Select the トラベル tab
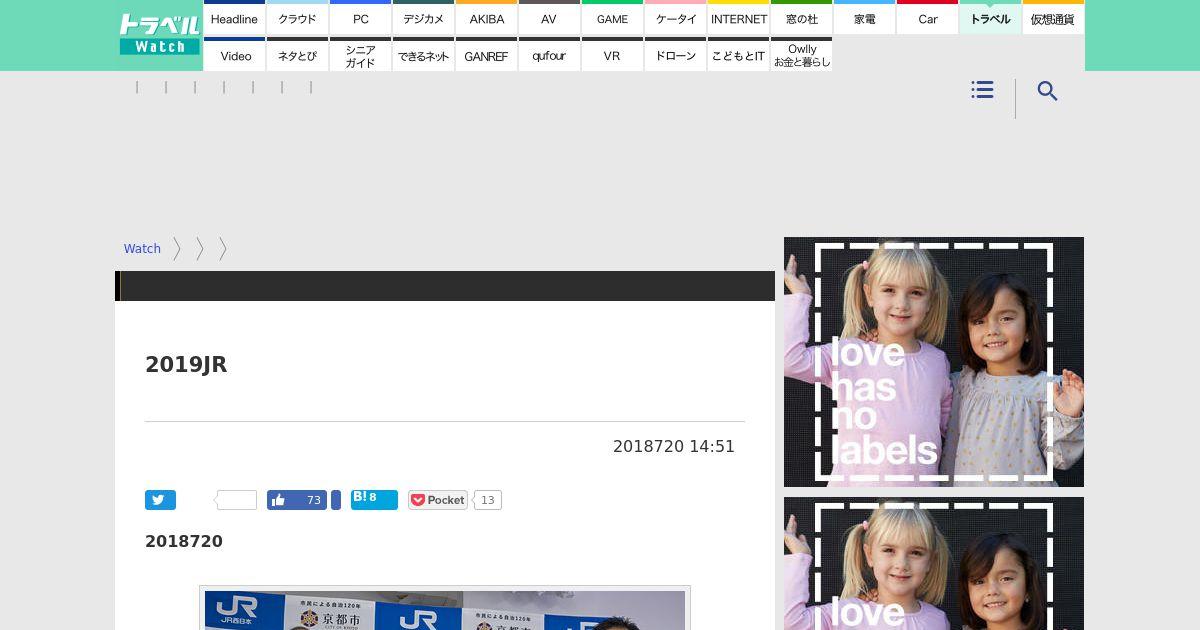 click(x=990, y=18)
